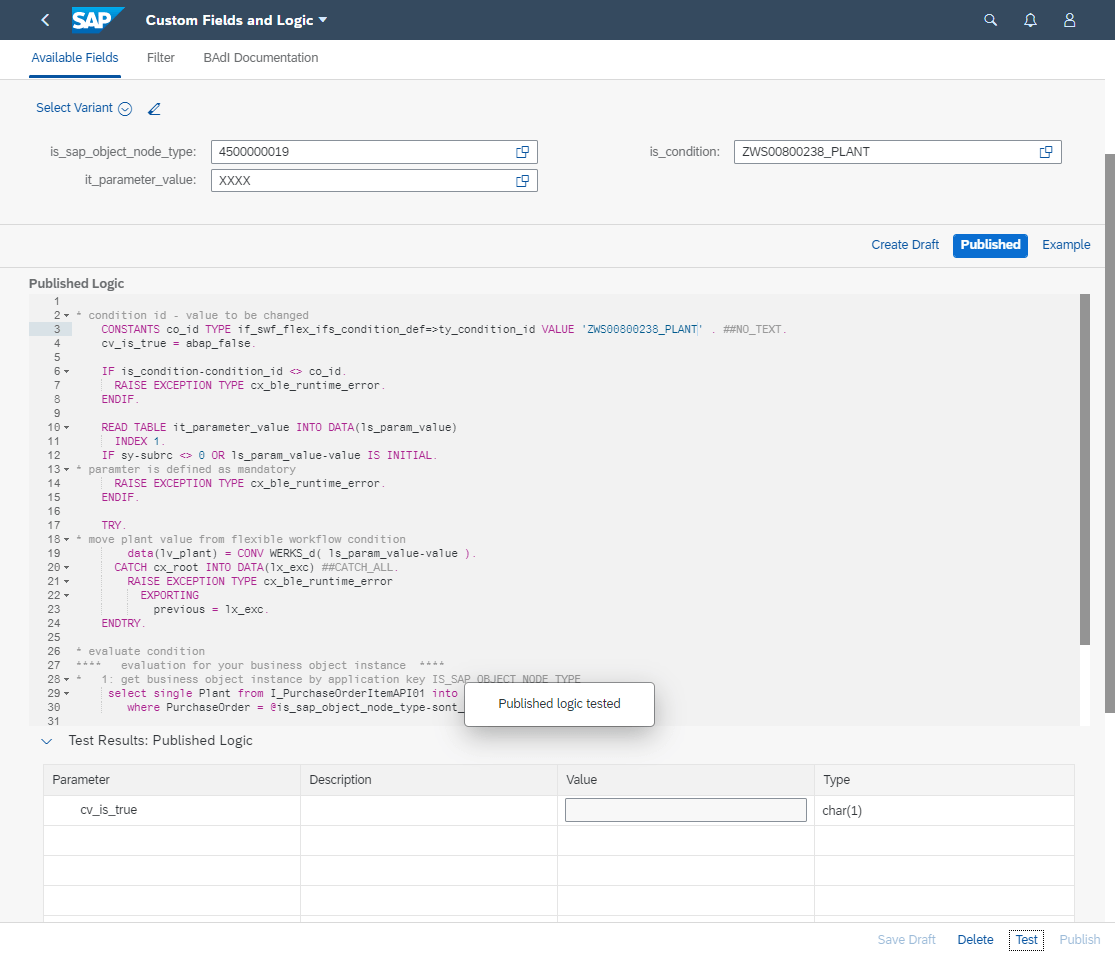
Task: Open the search bar
Action: click(990, 20)
